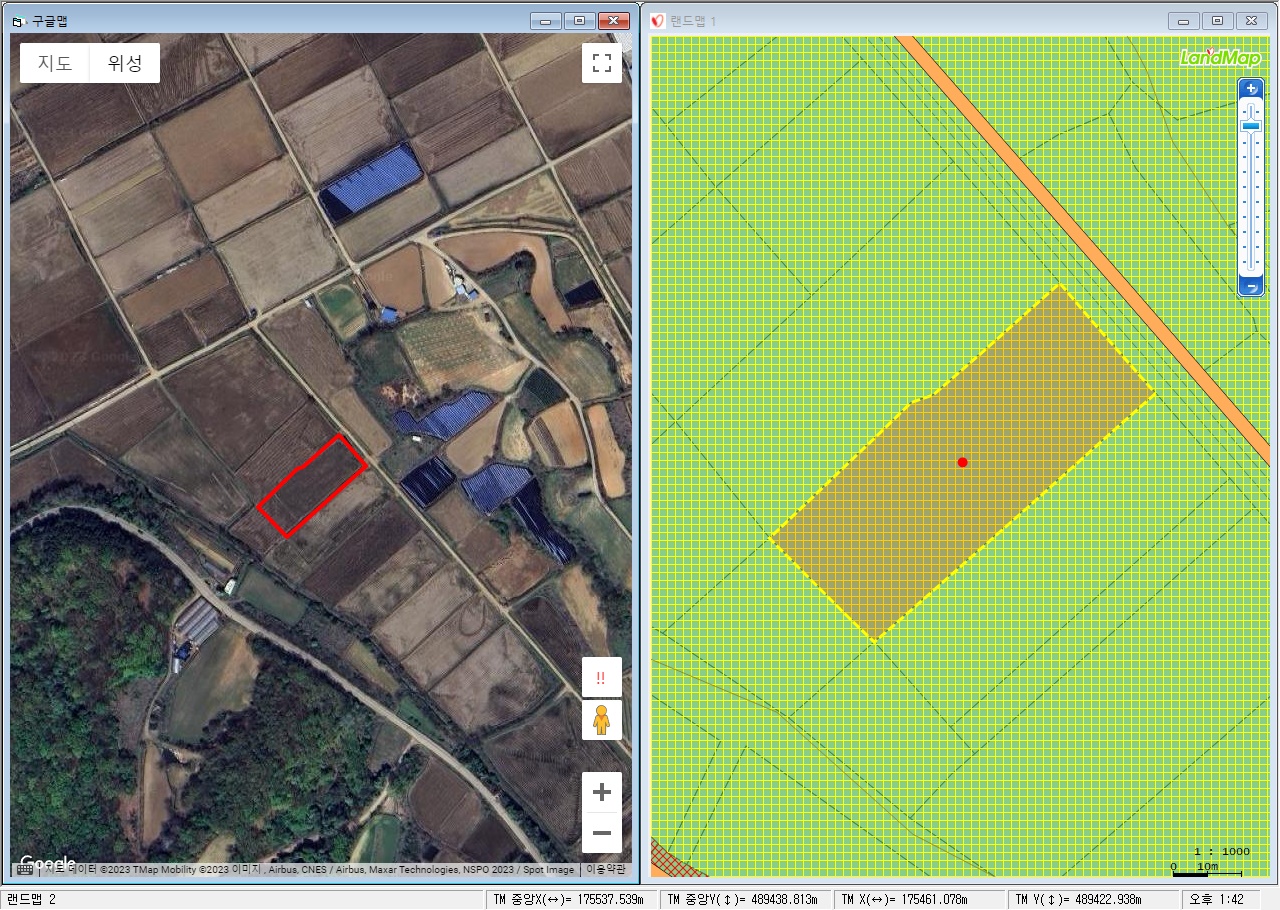Click the 0 10m scale bar
The image size is (1280, 910).
click(x=1206, y=868)
